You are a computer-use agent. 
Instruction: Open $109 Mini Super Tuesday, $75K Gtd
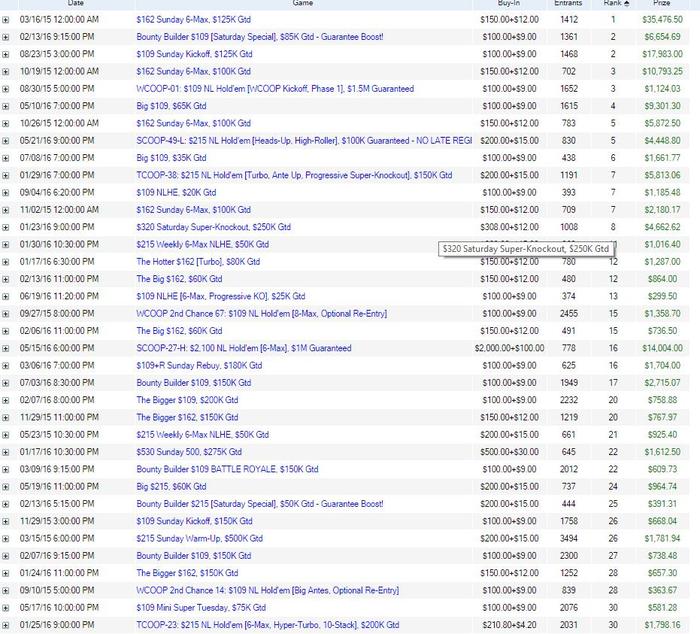[x=201, y=608]
